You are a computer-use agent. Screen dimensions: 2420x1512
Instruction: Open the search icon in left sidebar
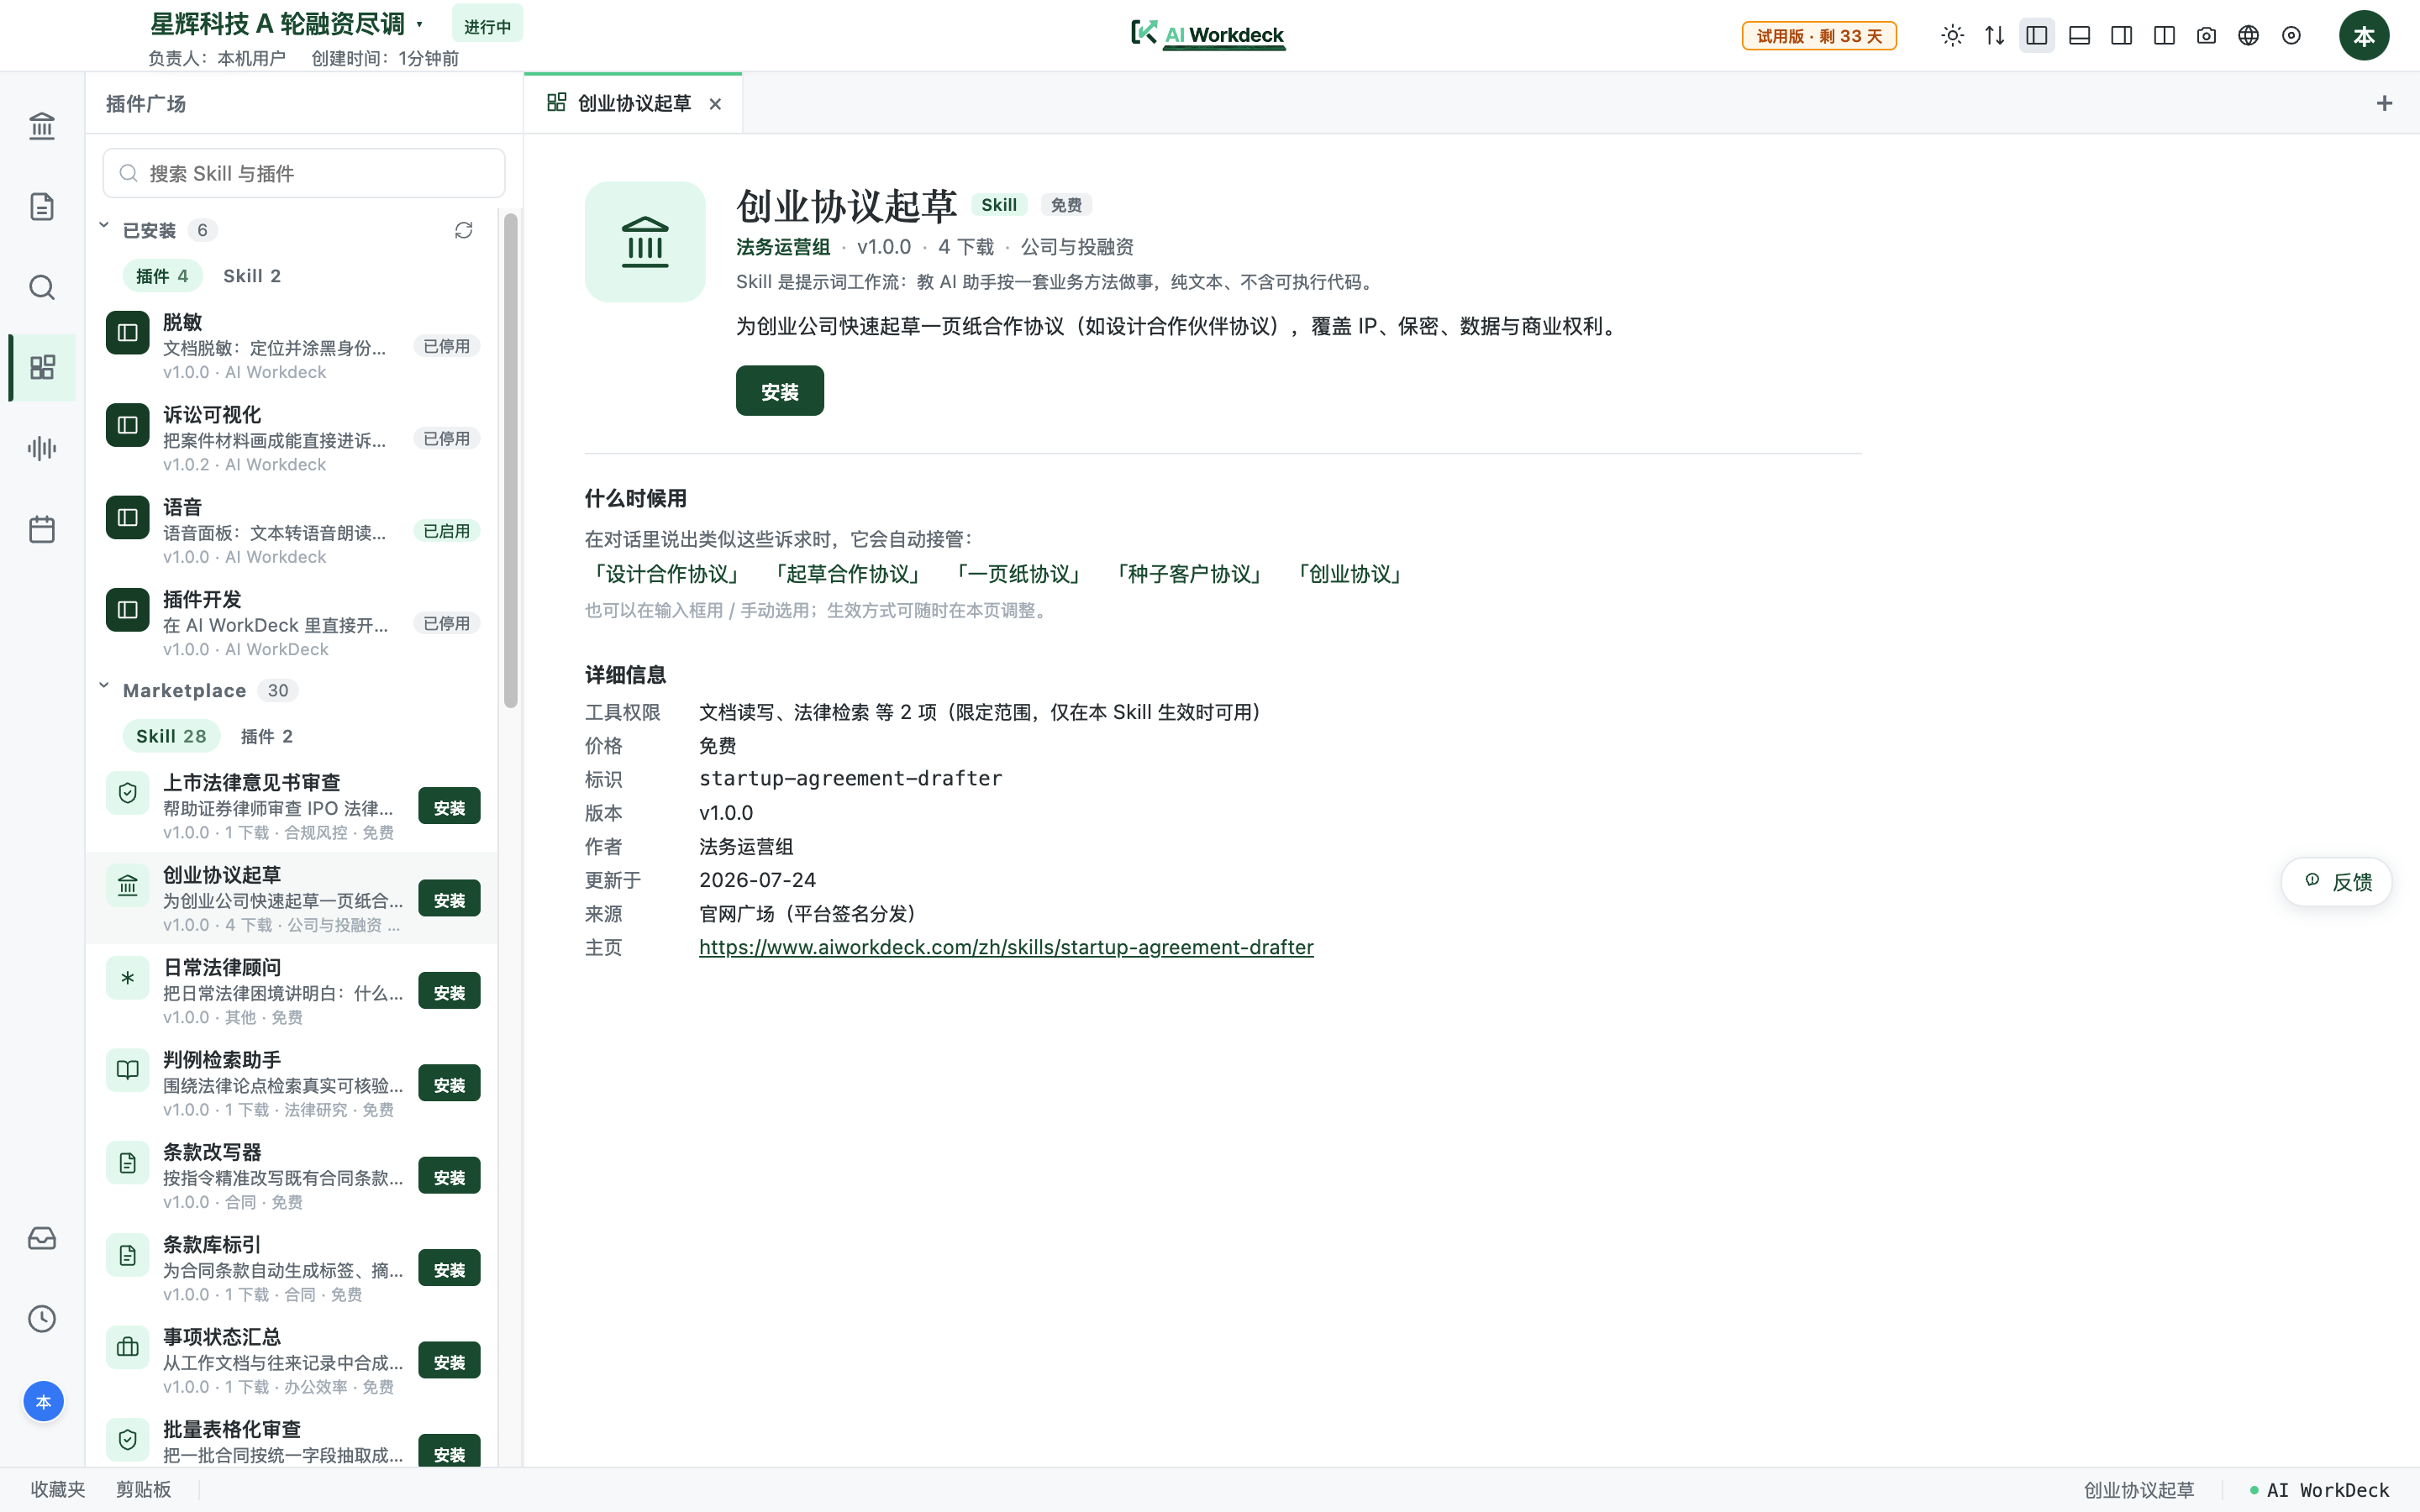coord(42,288)
